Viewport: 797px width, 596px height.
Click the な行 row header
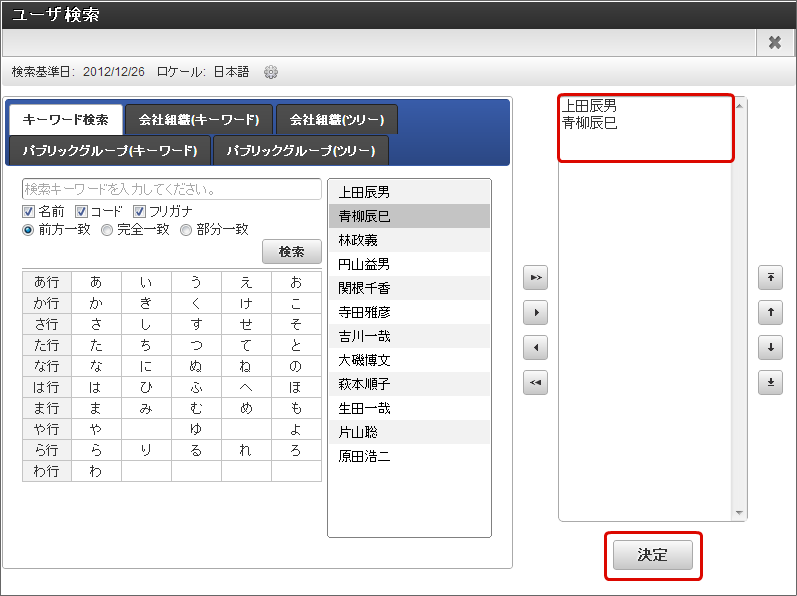point(46,366)
